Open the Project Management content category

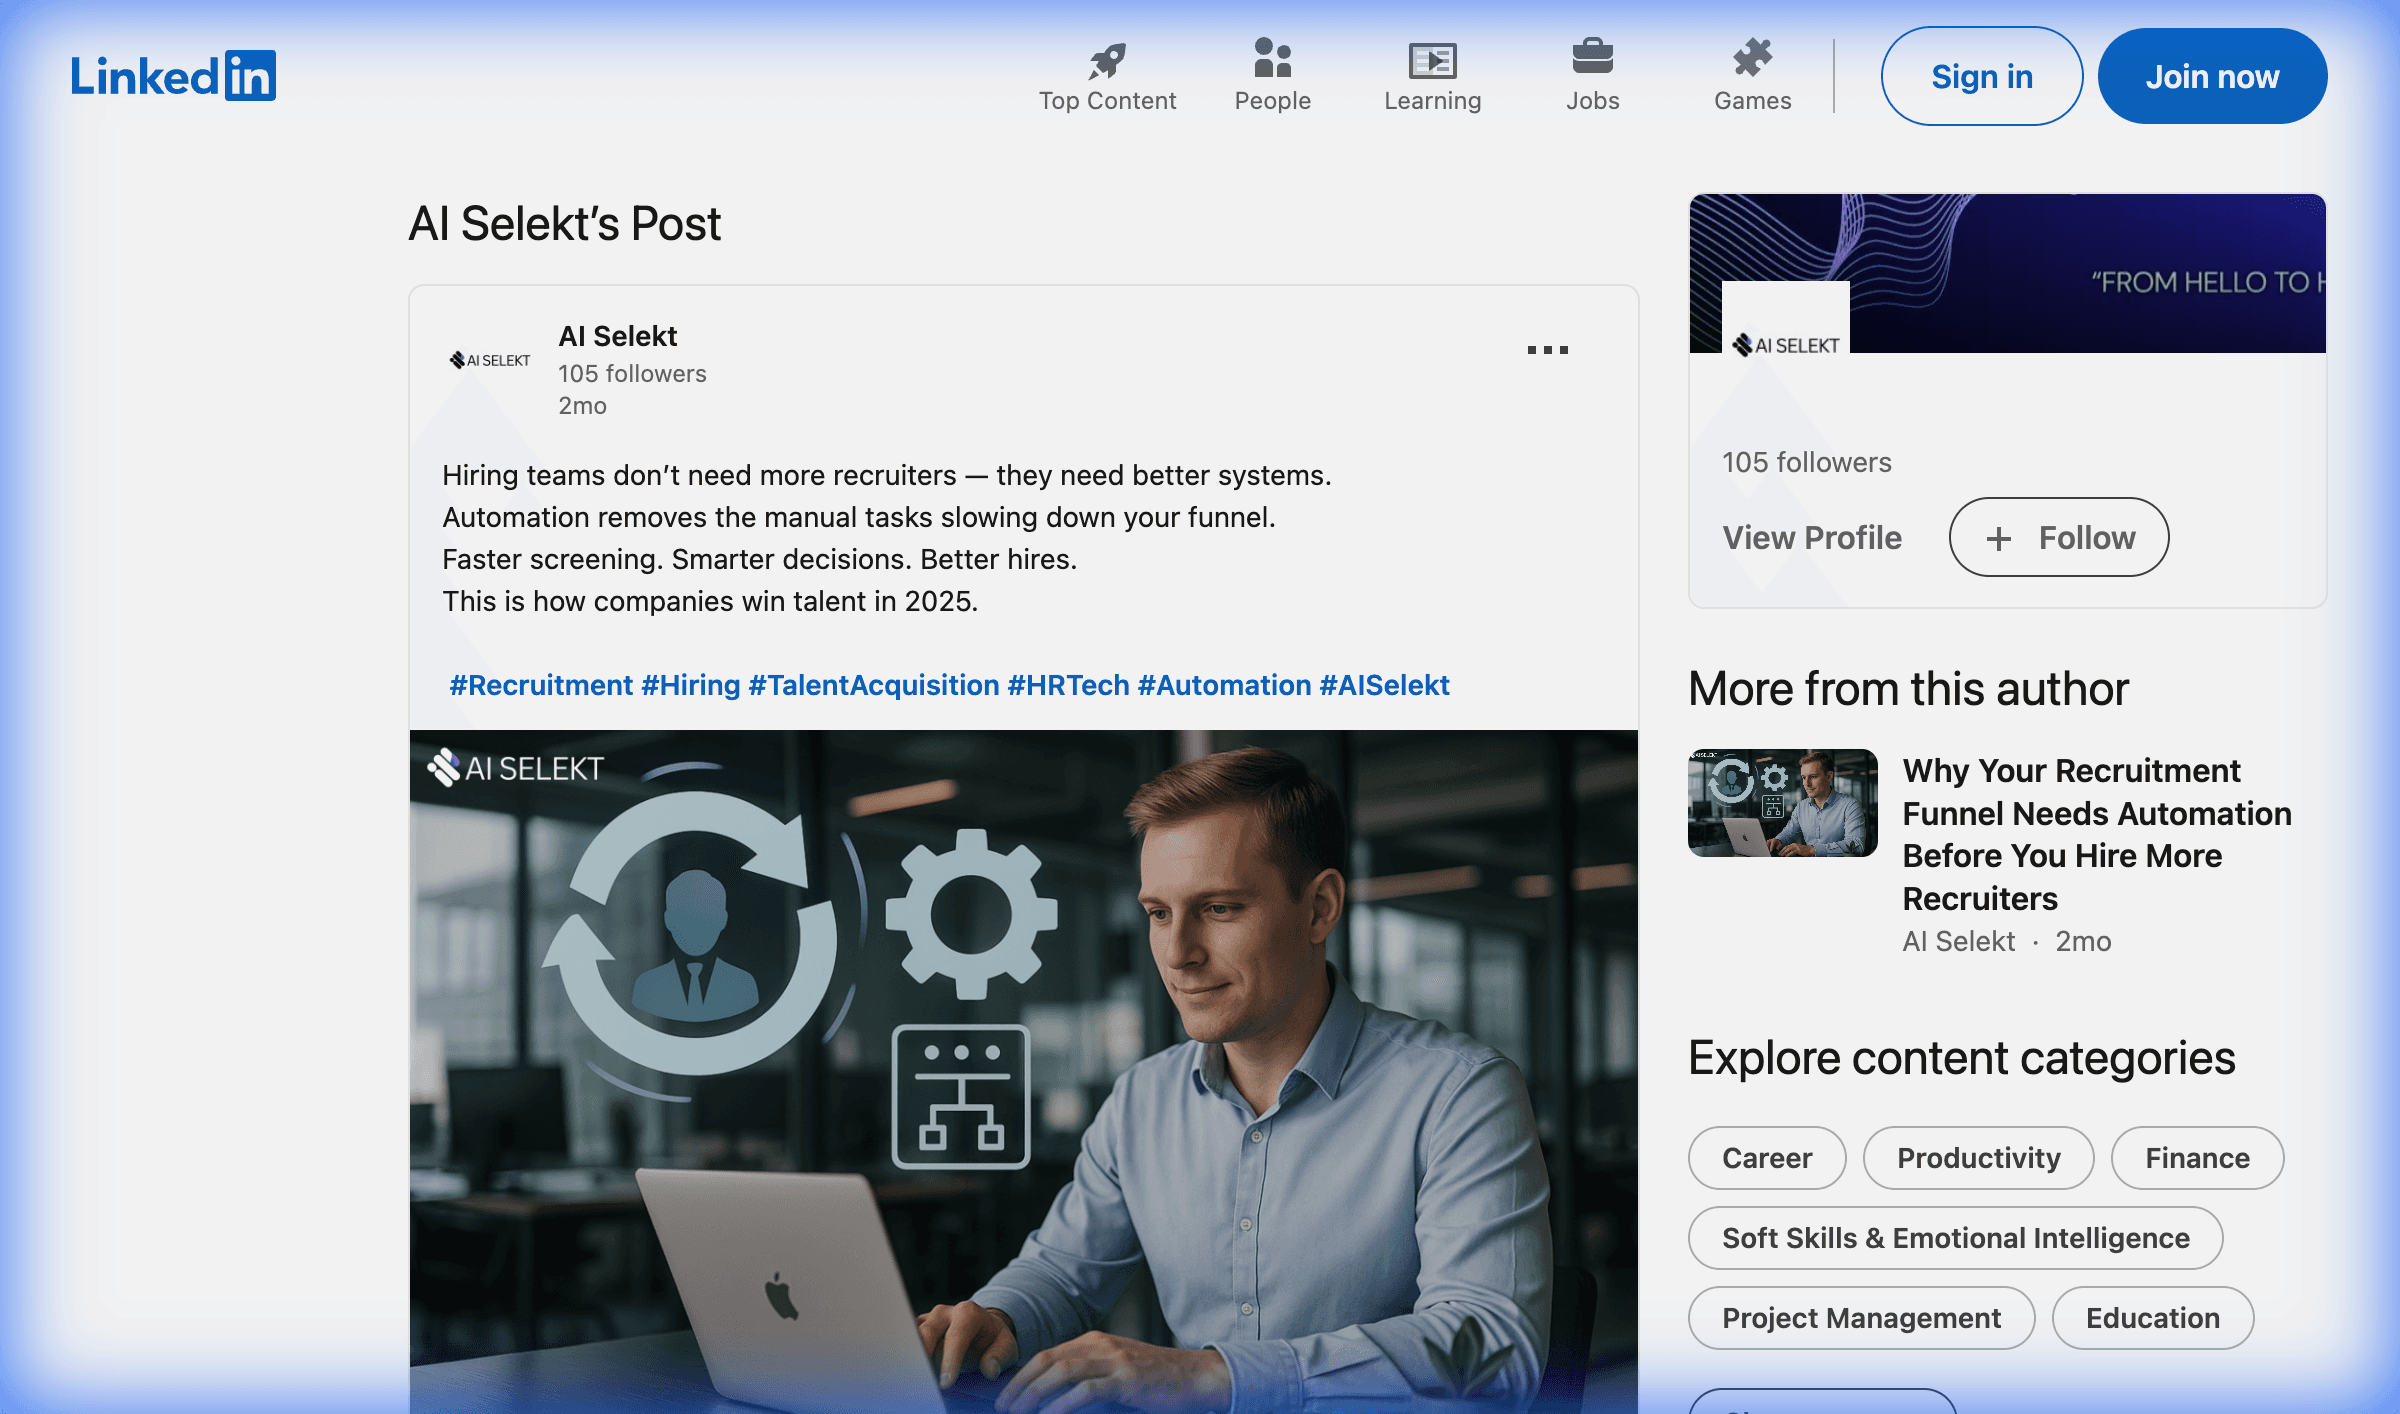coord(1862,1318)
